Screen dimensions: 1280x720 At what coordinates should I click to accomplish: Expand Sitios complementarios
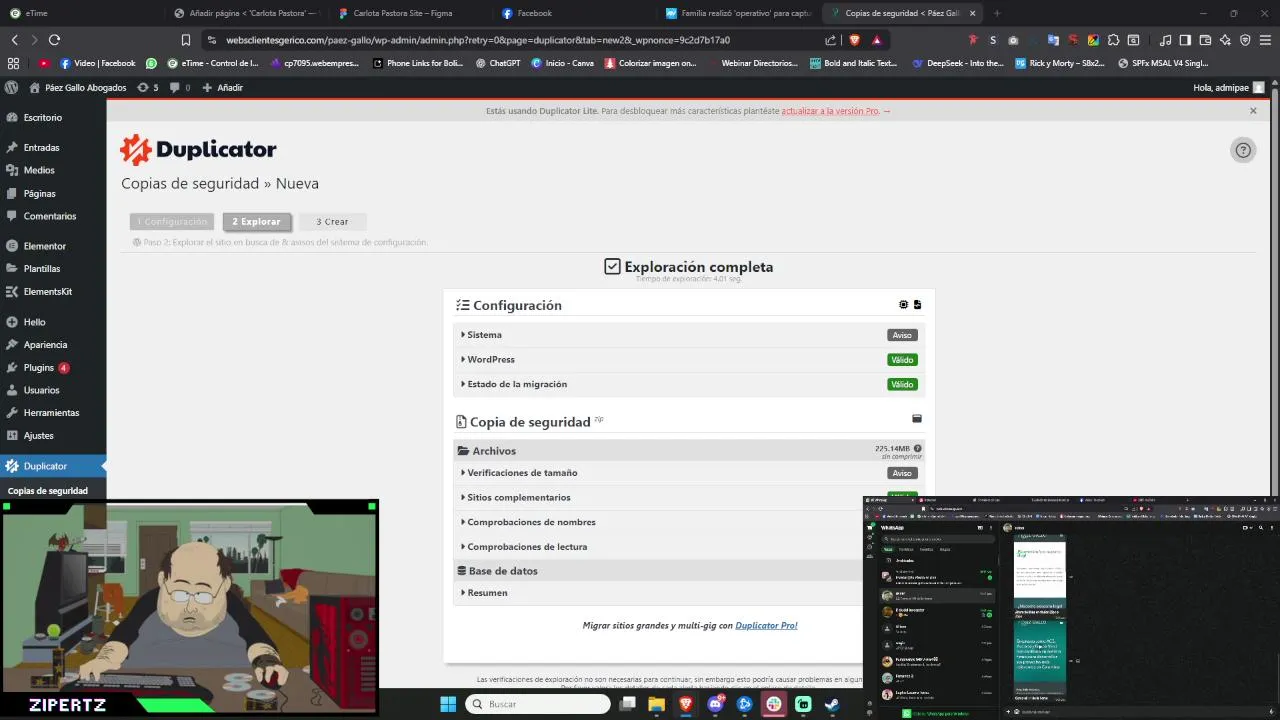(x=689, y=497)
